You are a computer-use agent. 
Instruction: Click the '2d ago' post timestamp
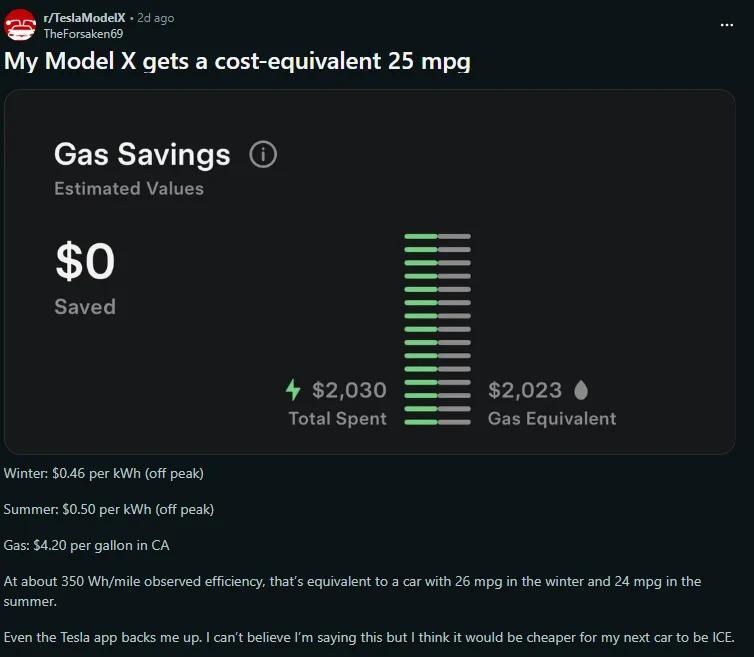(x=155, y=18)
